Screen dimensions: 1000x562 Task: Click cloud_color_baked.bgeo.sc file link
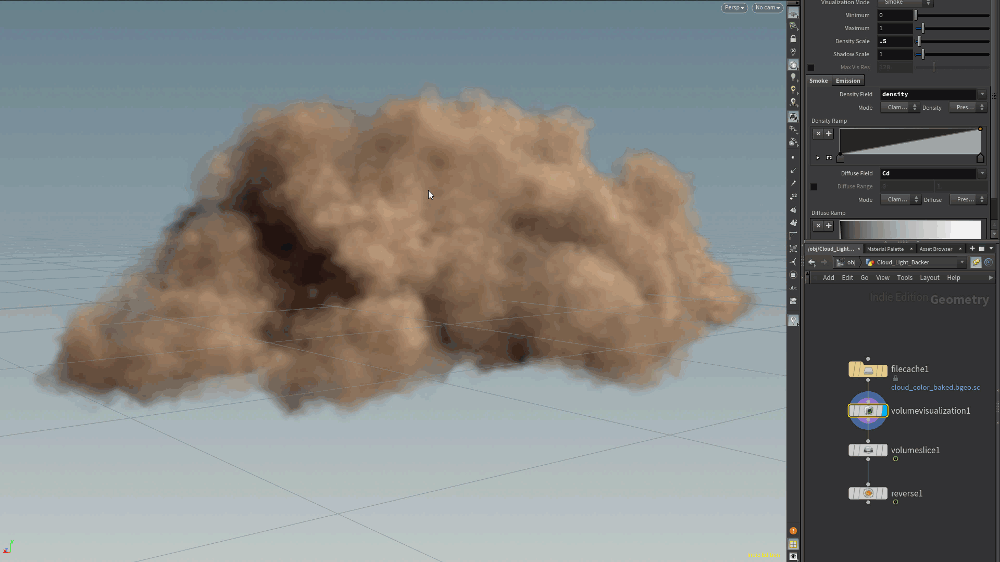[x=936, y=387]
